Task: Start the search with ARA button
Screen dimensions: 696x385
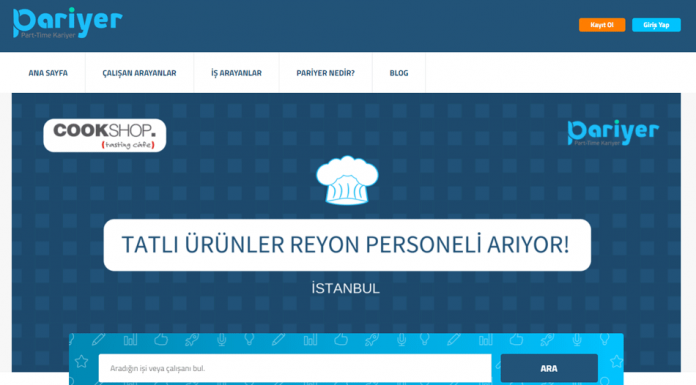Action: pyautogui.click(x=549, y=368)
